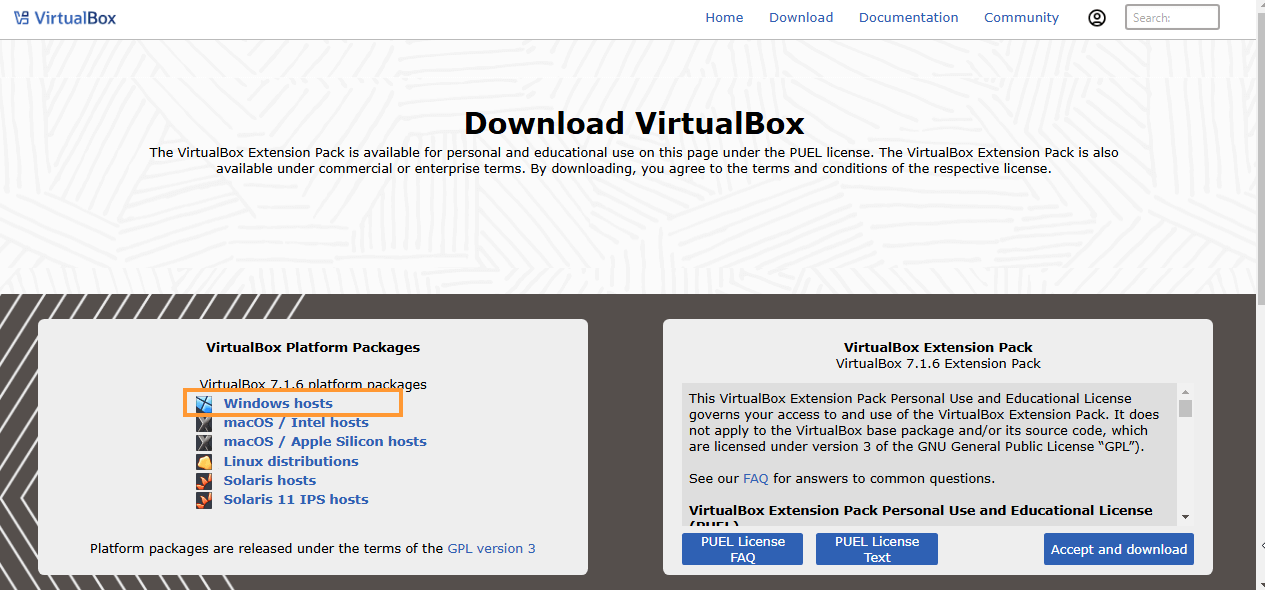
Task: Open the GPL version 3 link
Action: tap(491, 549)
